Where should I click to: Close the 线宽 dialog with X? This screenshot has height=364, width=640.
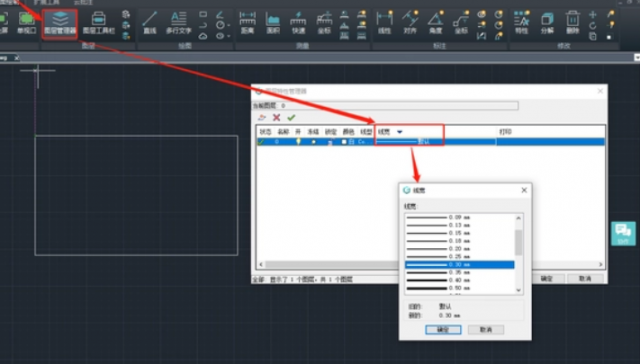(x=524, y=190)
